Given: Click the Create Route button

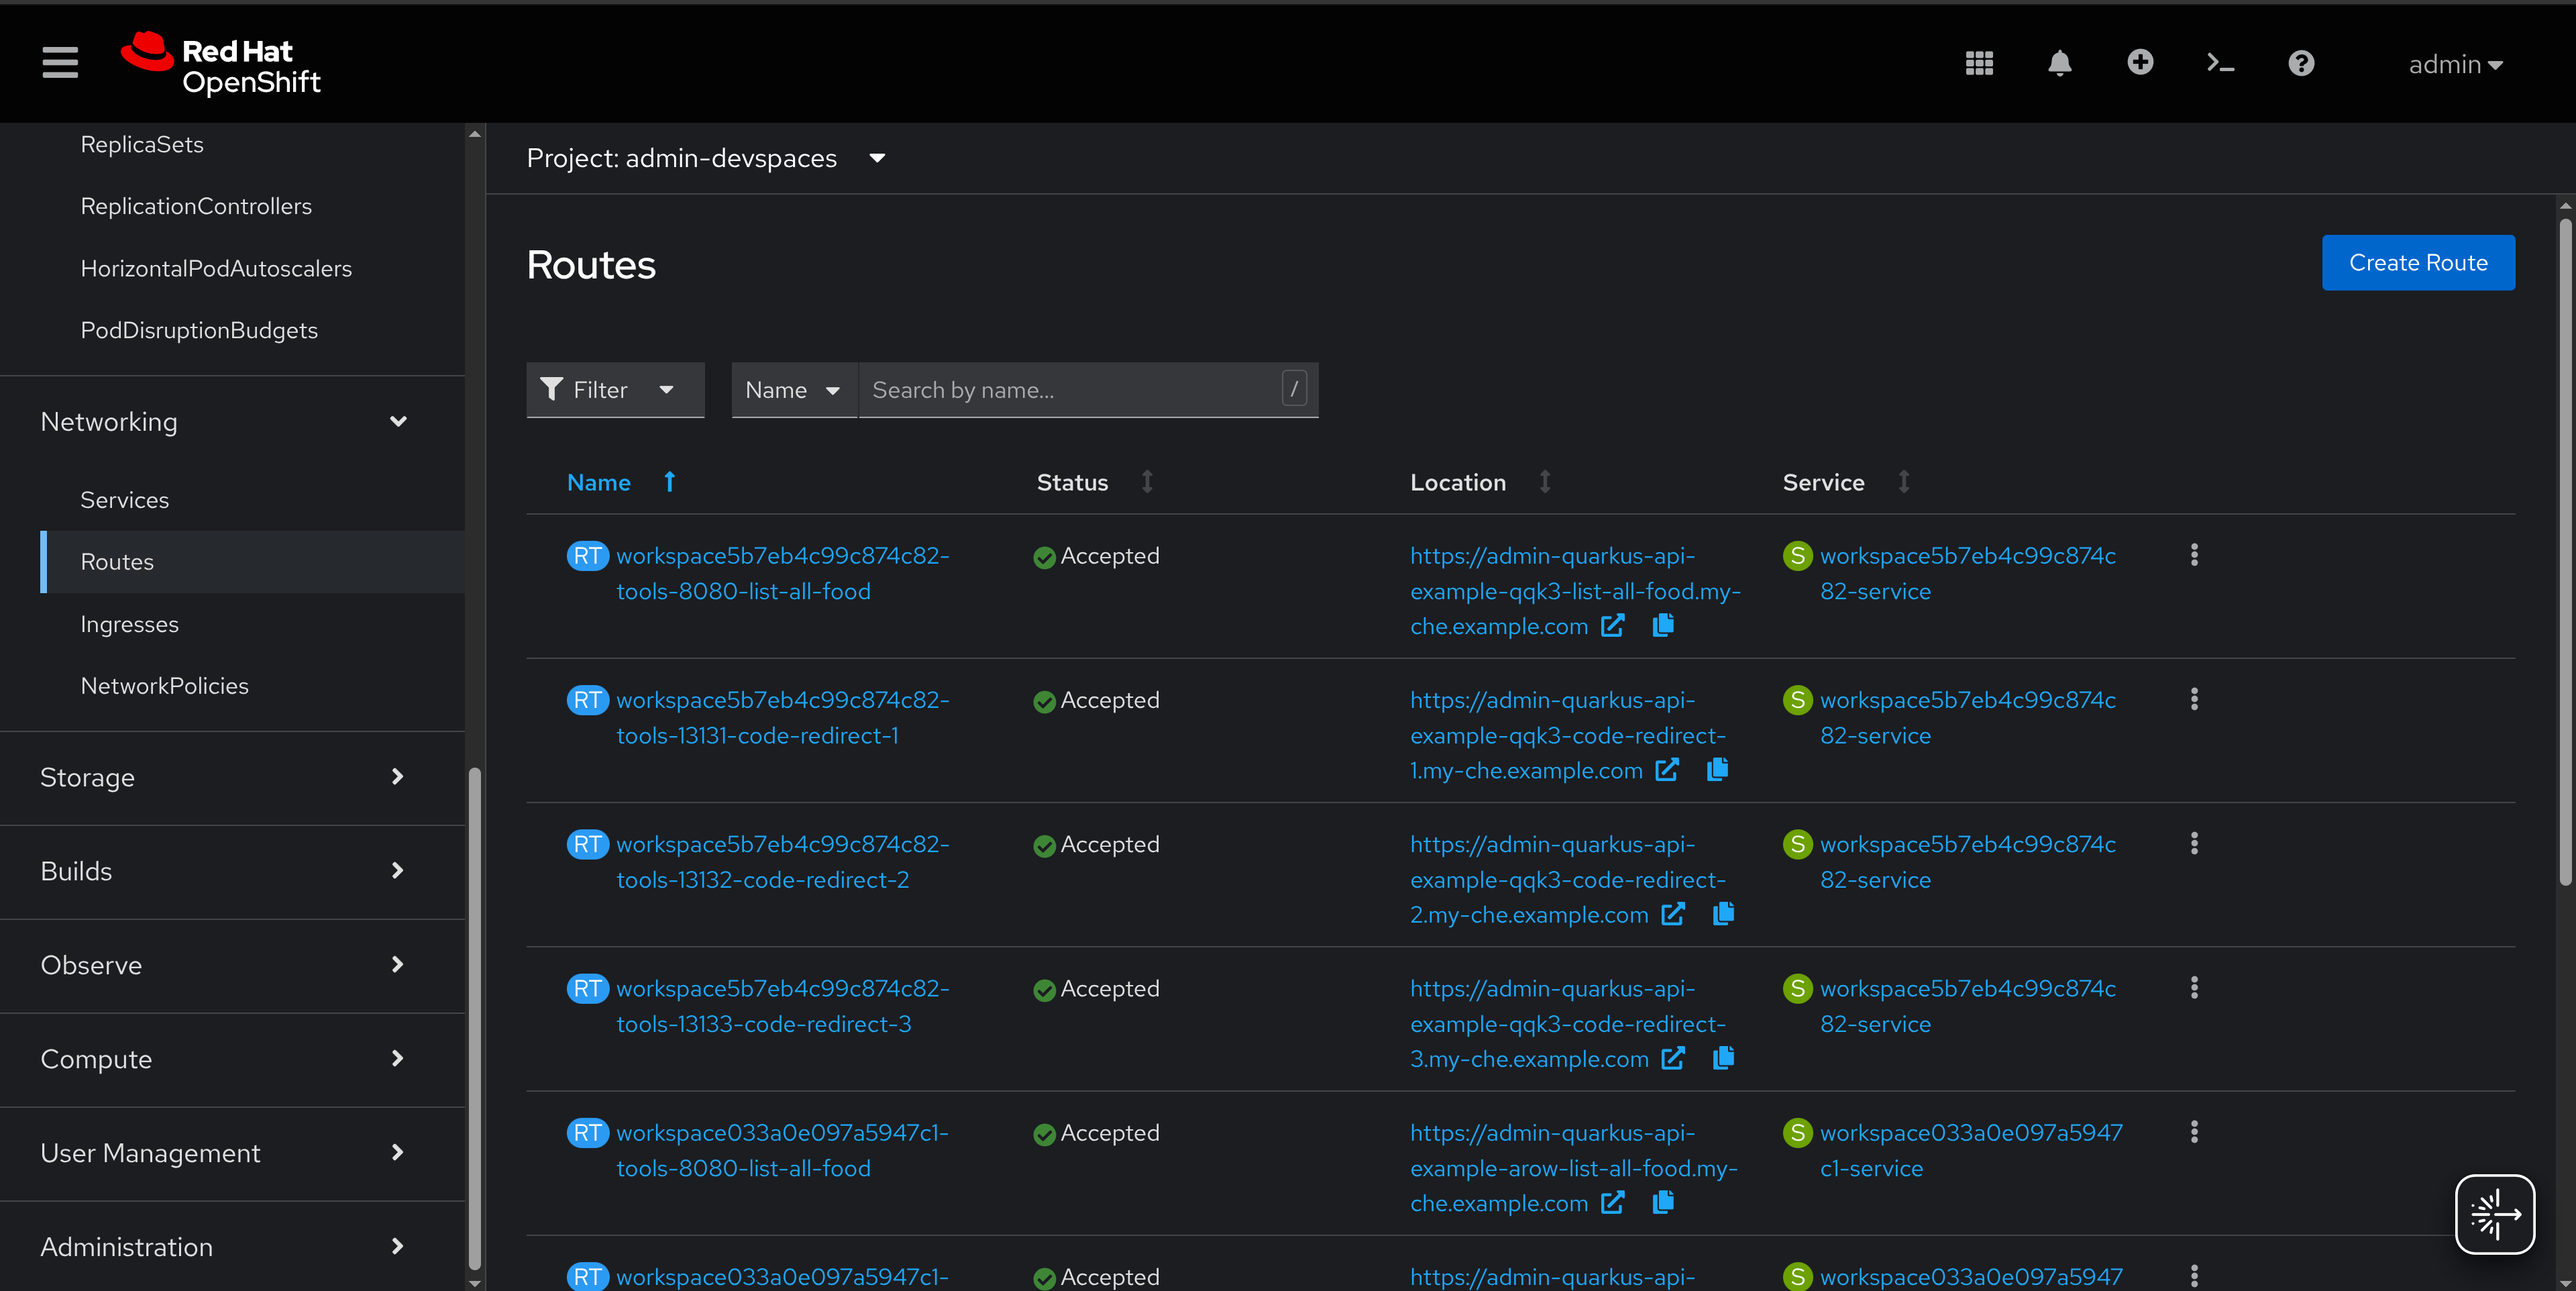Looking at the screenshot, I should (x=2417, y=263).
